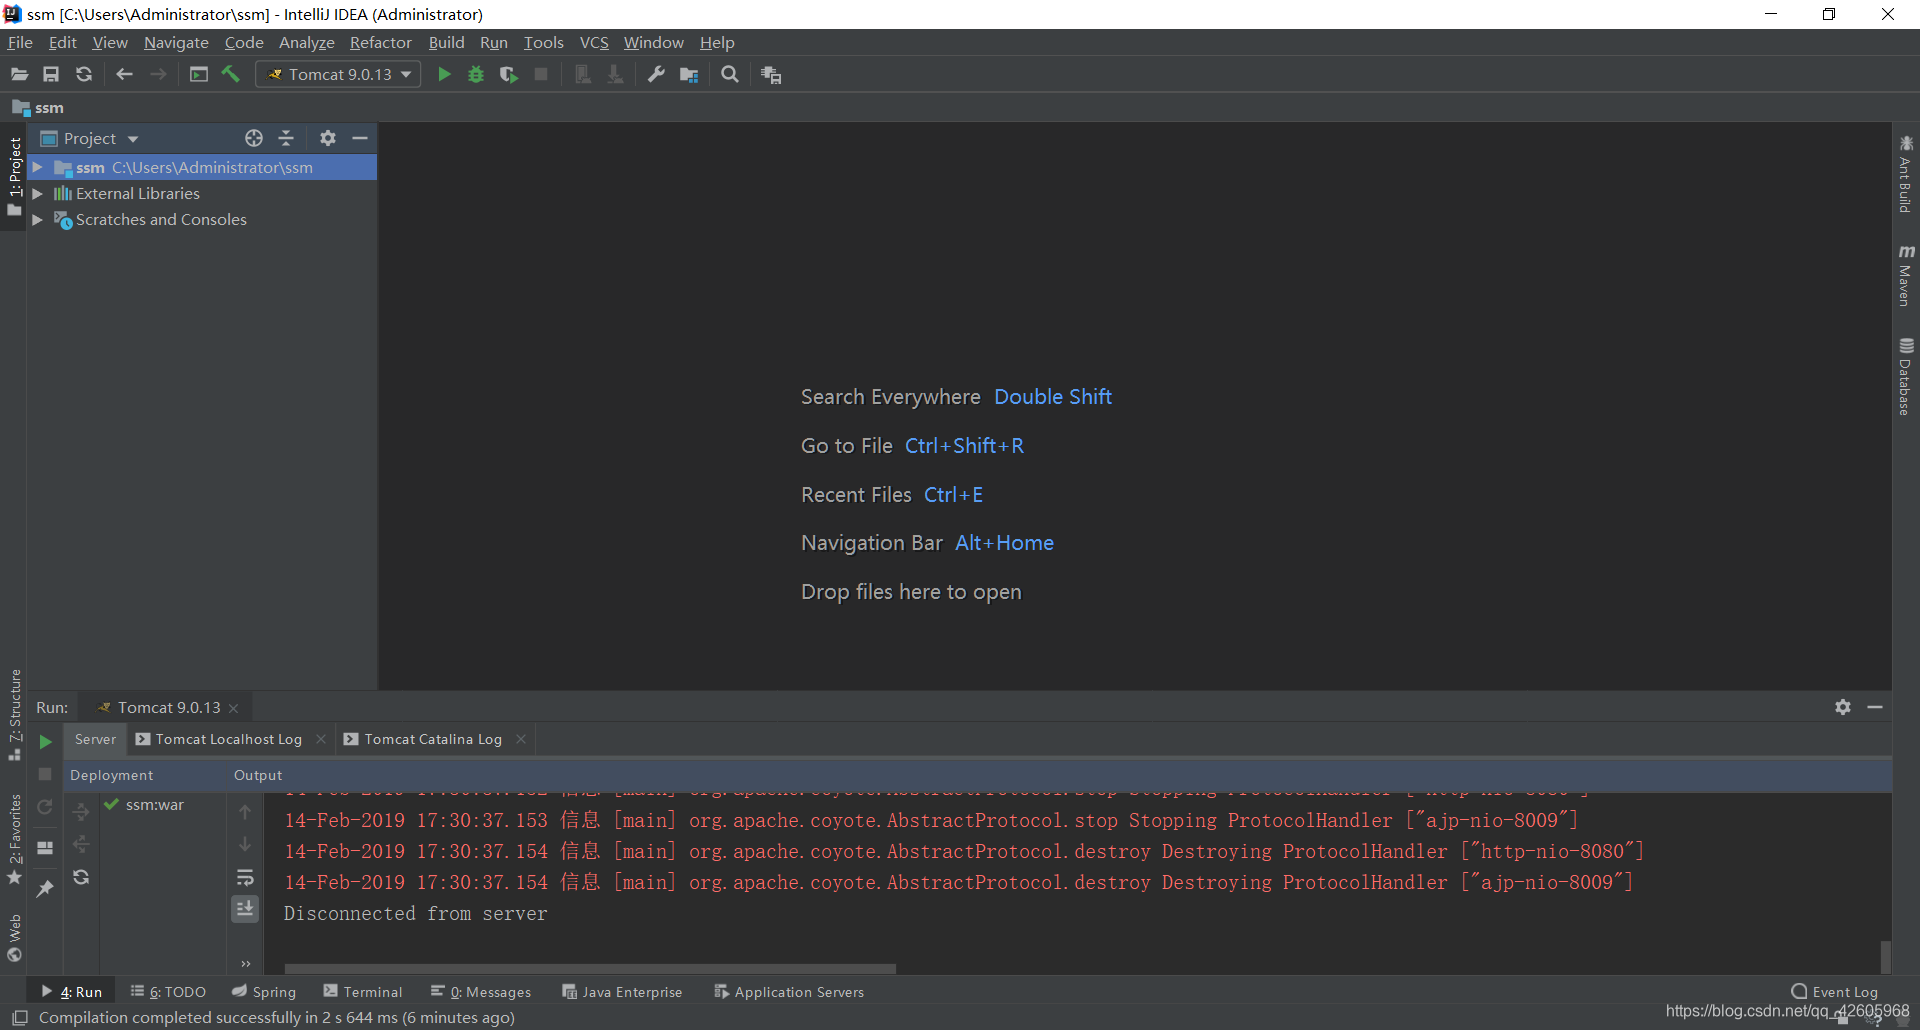Refresh deployment with the sync icon

coord(81,877)
